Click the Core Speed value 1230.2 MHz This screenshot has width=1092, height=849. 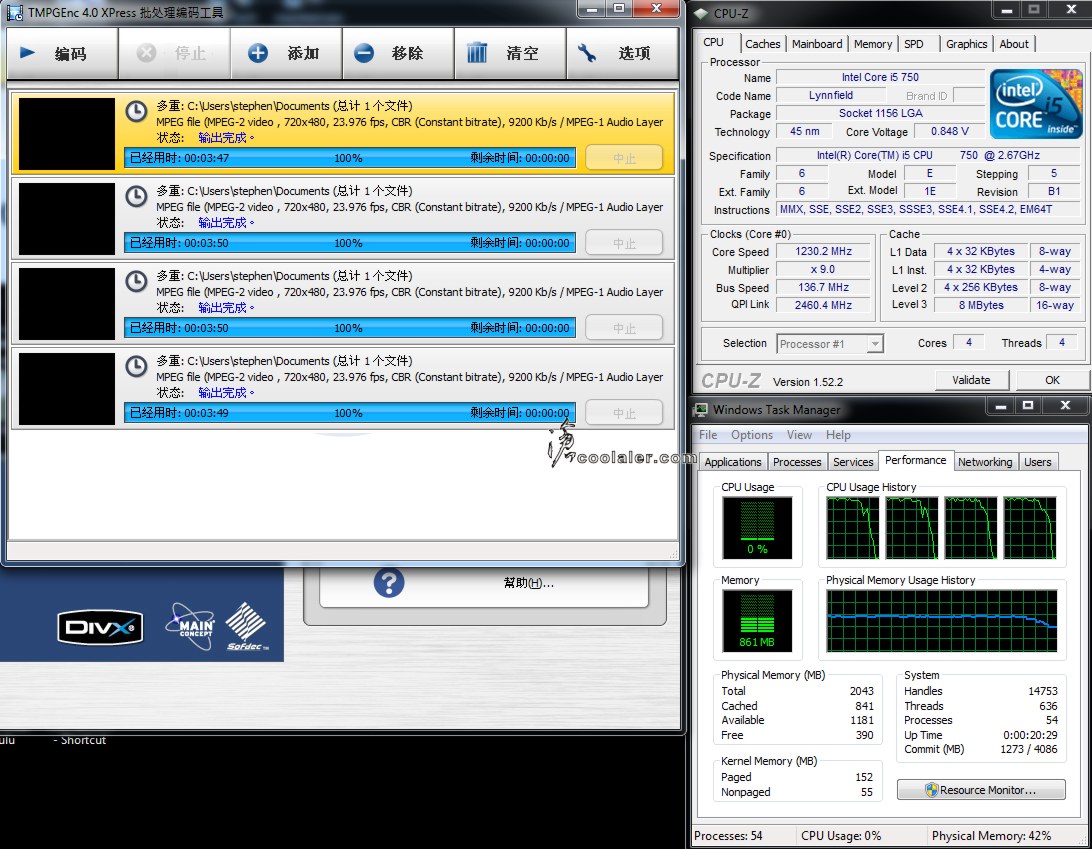coord(823,251)
